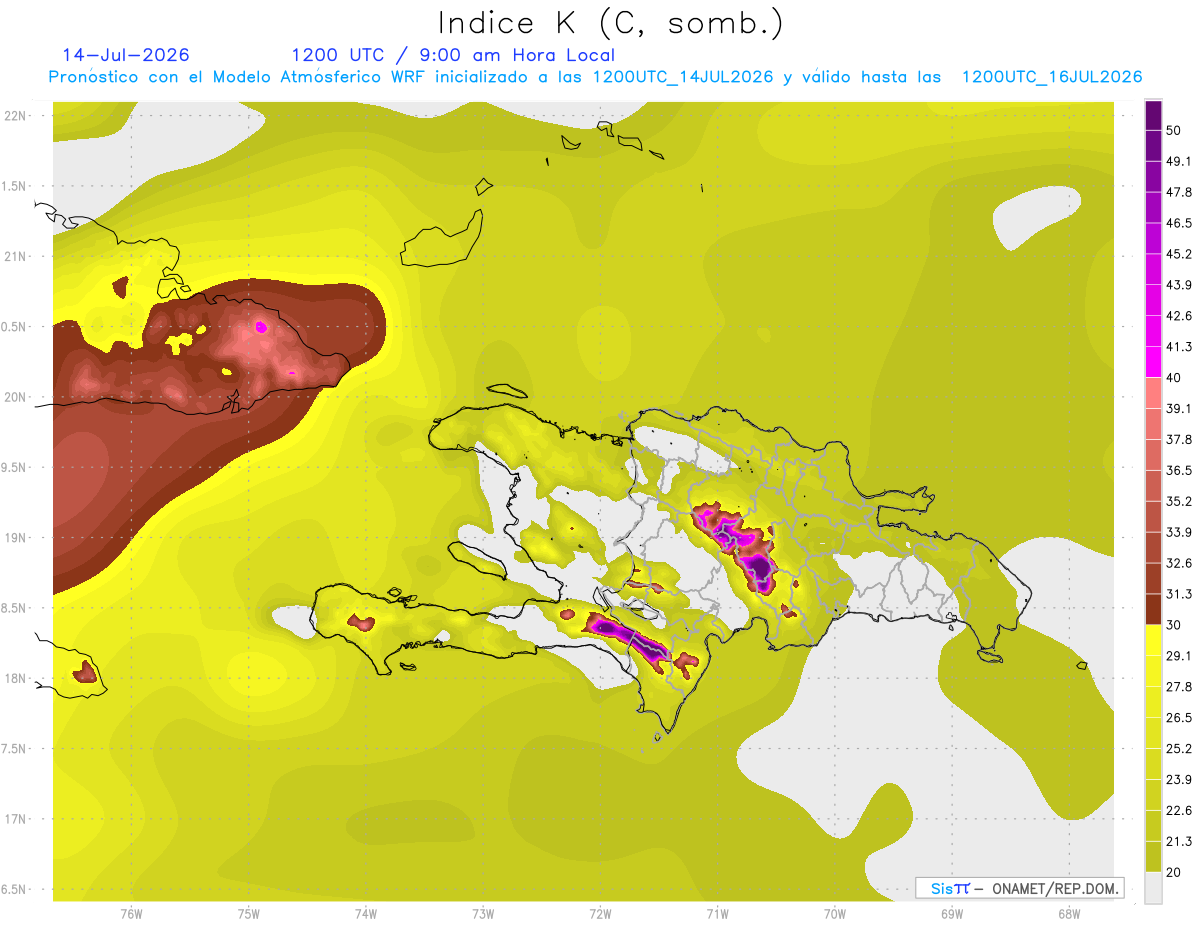Click the map title 'Indice K (C, somb.)'
The height and width of the screenshot is (927, 1200).
point(610,23)
